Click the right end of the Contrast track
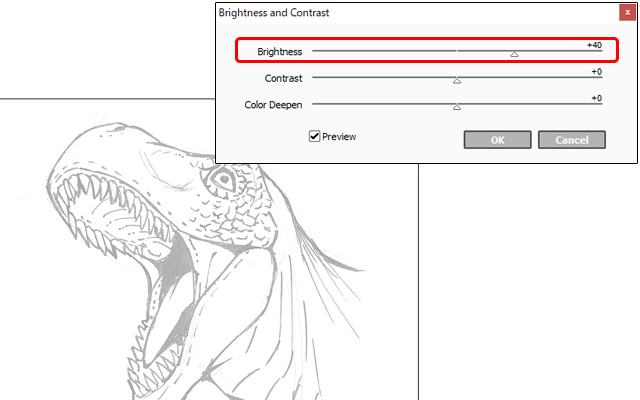This screenshot has width=640, height=400. 601,77
